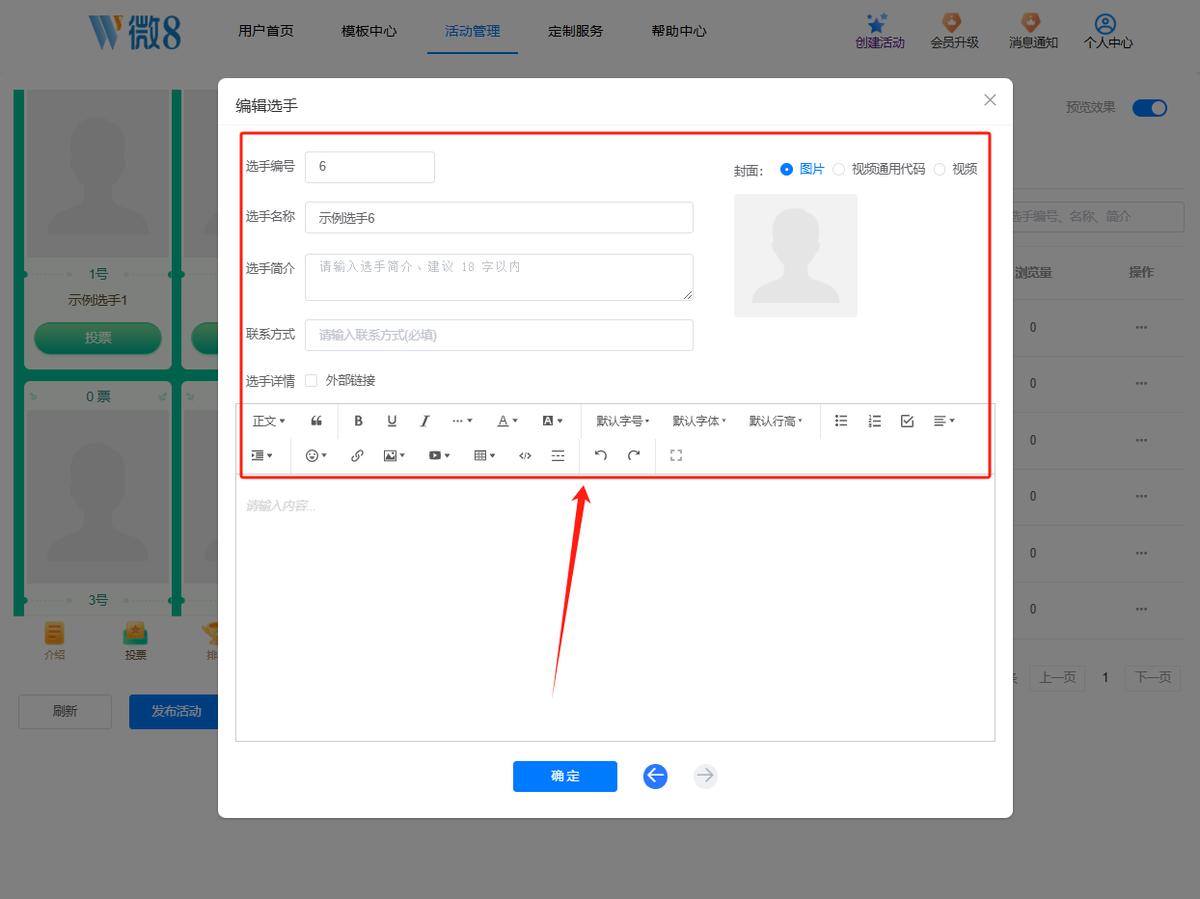Open 消息通知 notifications
The image size is (1200, 899).
click(1033, 31)
